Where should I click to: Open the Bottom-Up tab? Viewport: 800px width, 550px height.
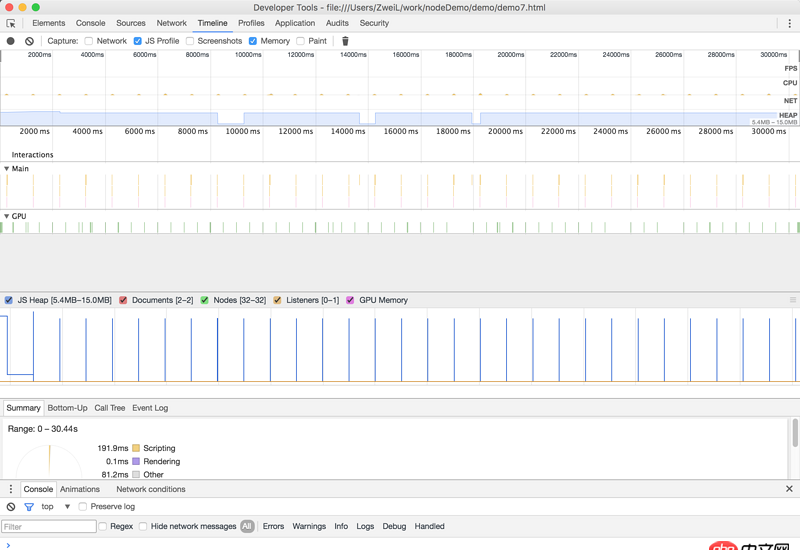(x=67, y=408)
